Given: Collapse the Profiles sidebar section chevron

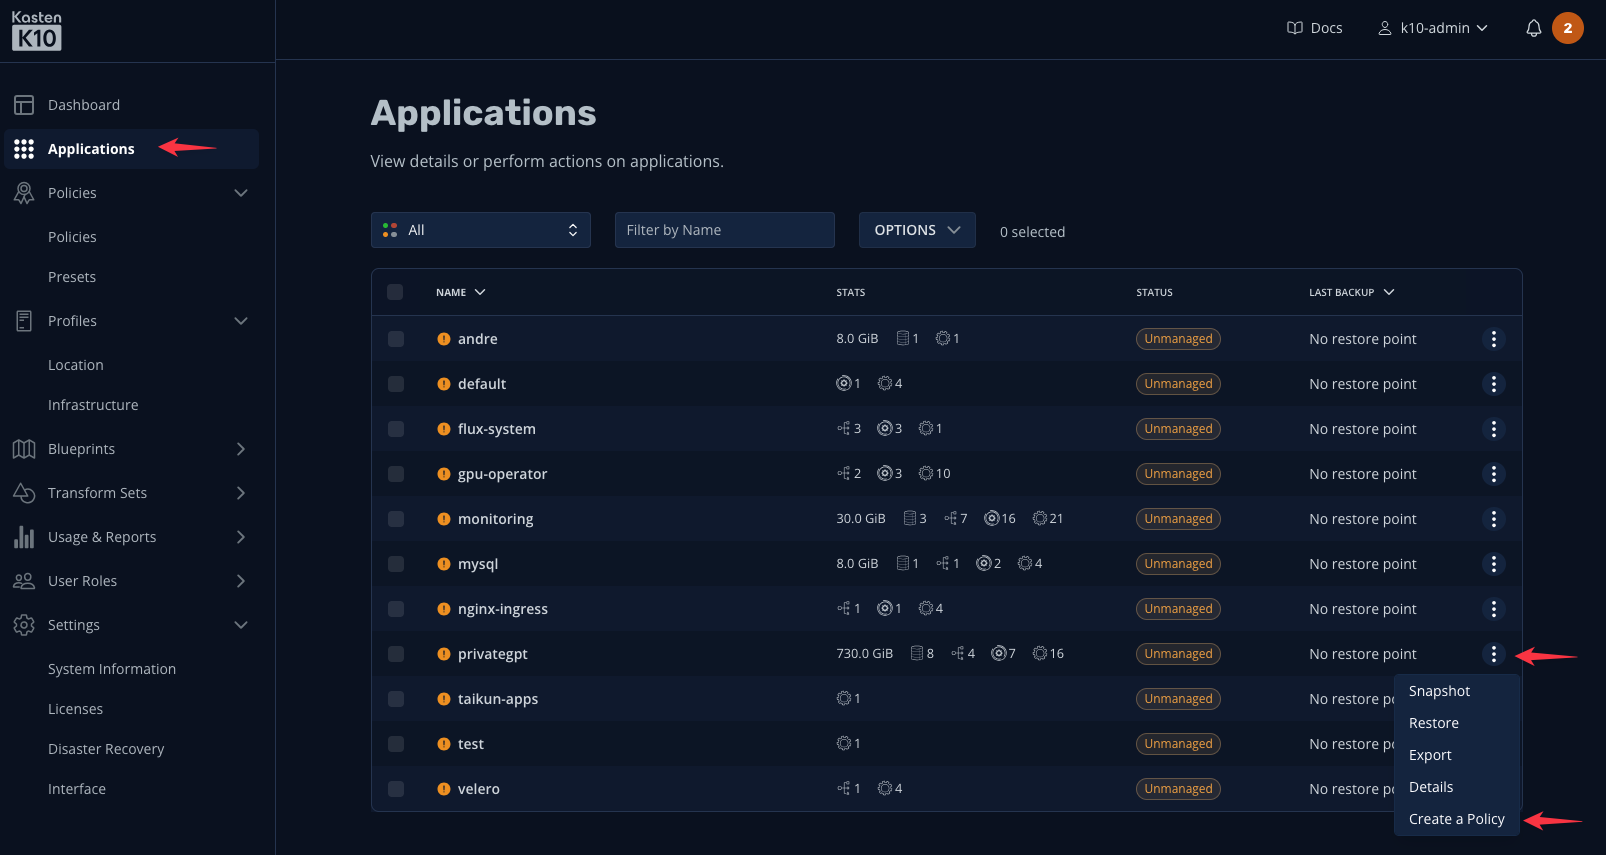Looking at the screenshot, I should [241, 321].
